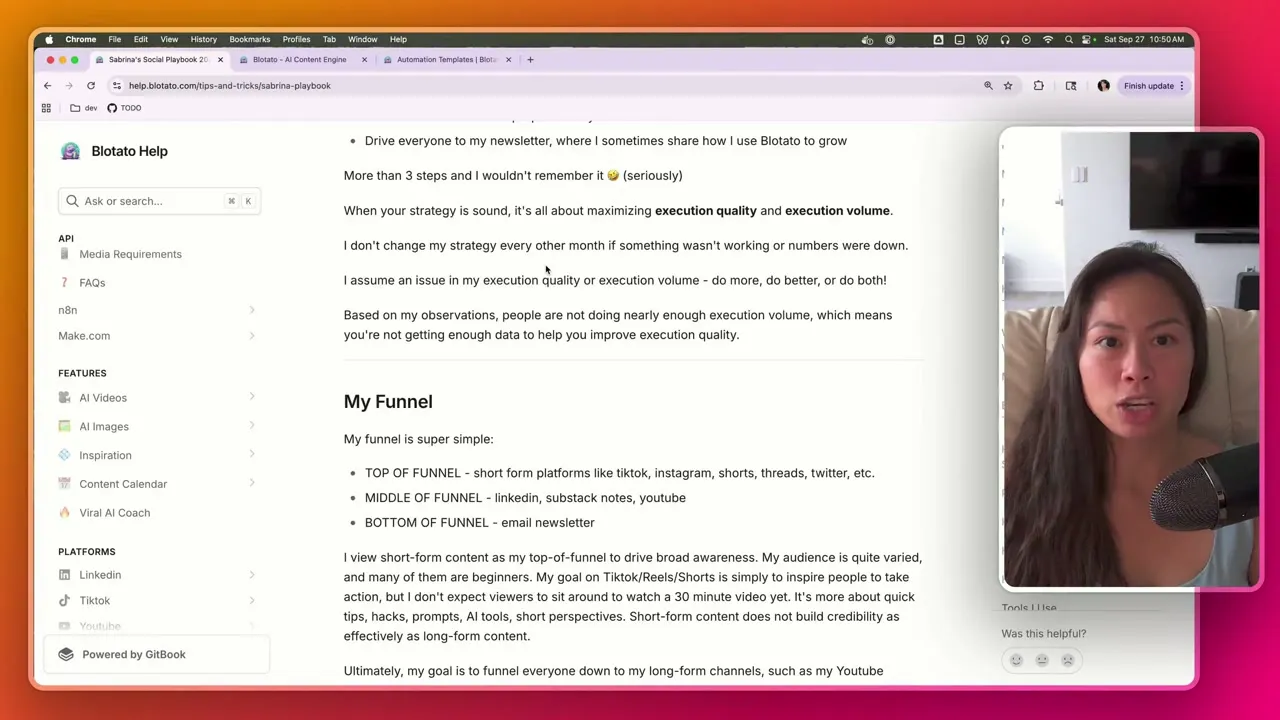Click the GitBook logo icon
This screenshot has width=1280, height=720.
[x=66, y=654]
